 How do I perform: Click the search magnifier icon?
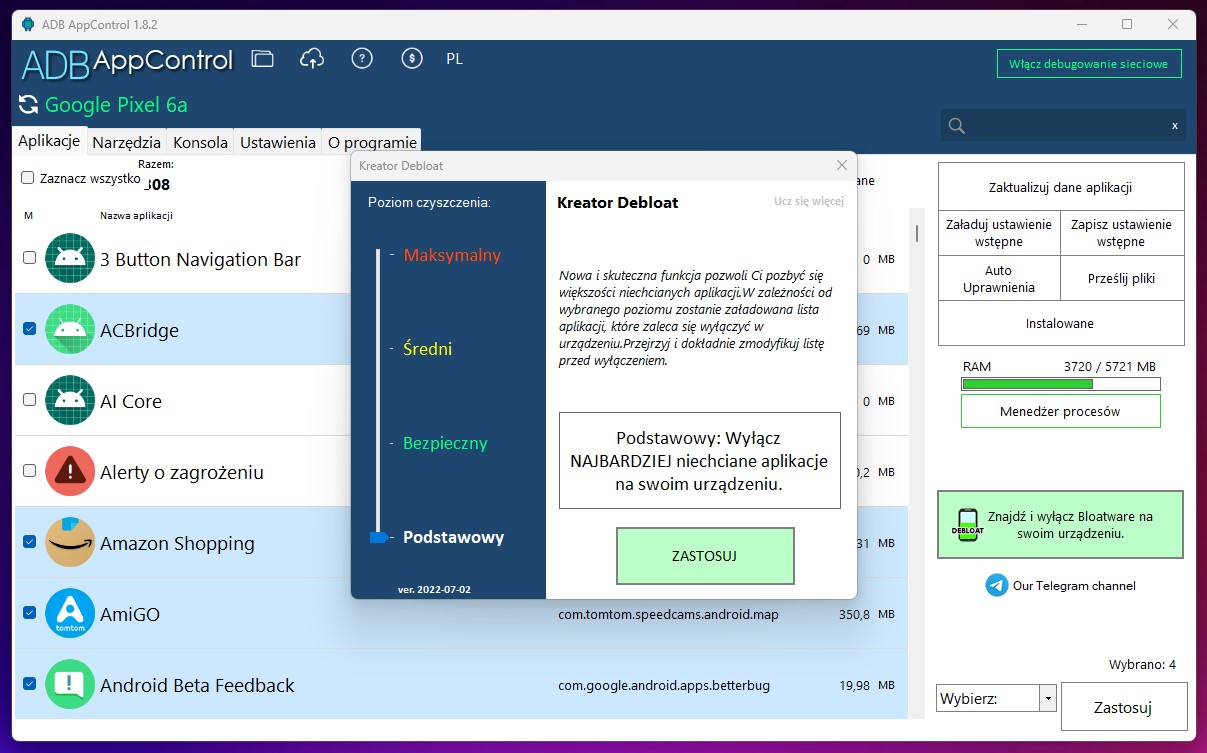tap(957, 125)
